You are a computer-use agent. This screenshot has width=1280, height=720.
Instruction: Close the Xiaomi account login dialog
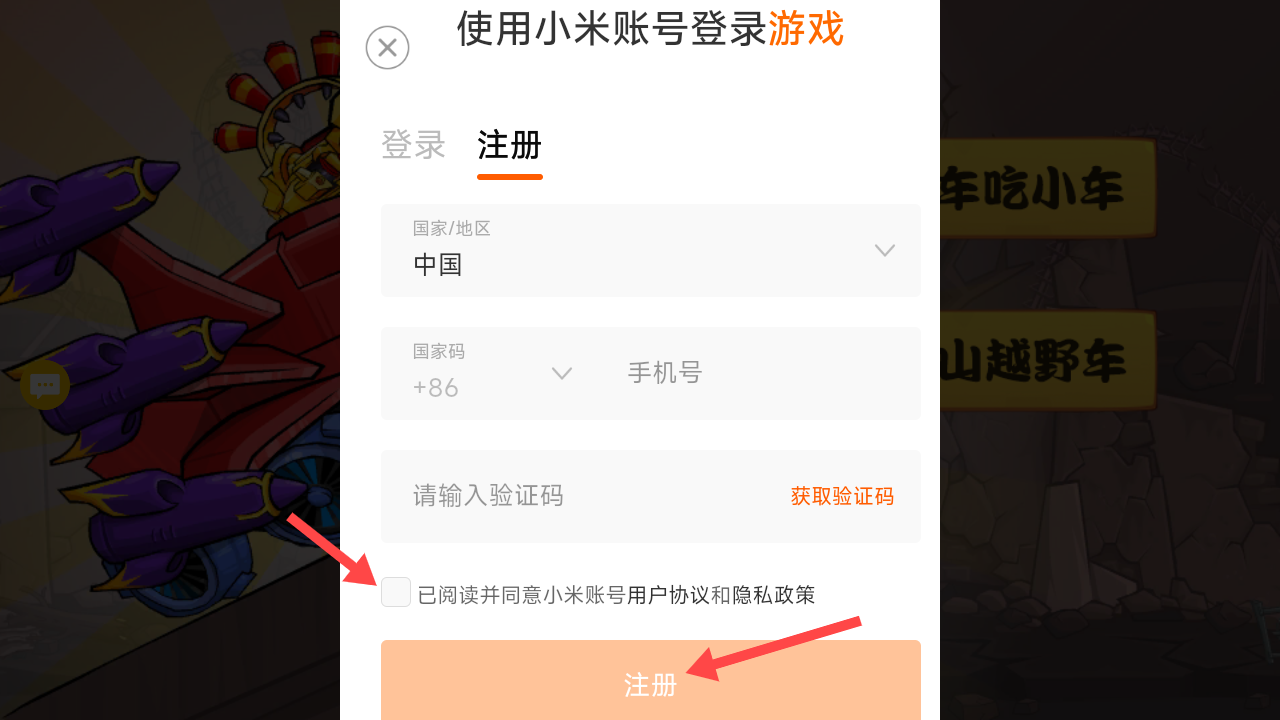point(387,47)
